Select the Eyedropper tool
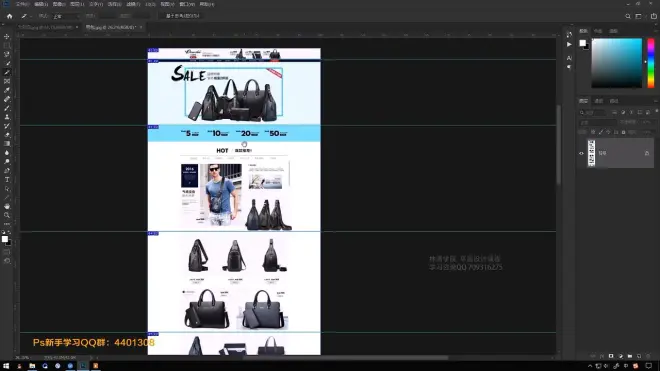Screen dimensions: 660x371 7,90
